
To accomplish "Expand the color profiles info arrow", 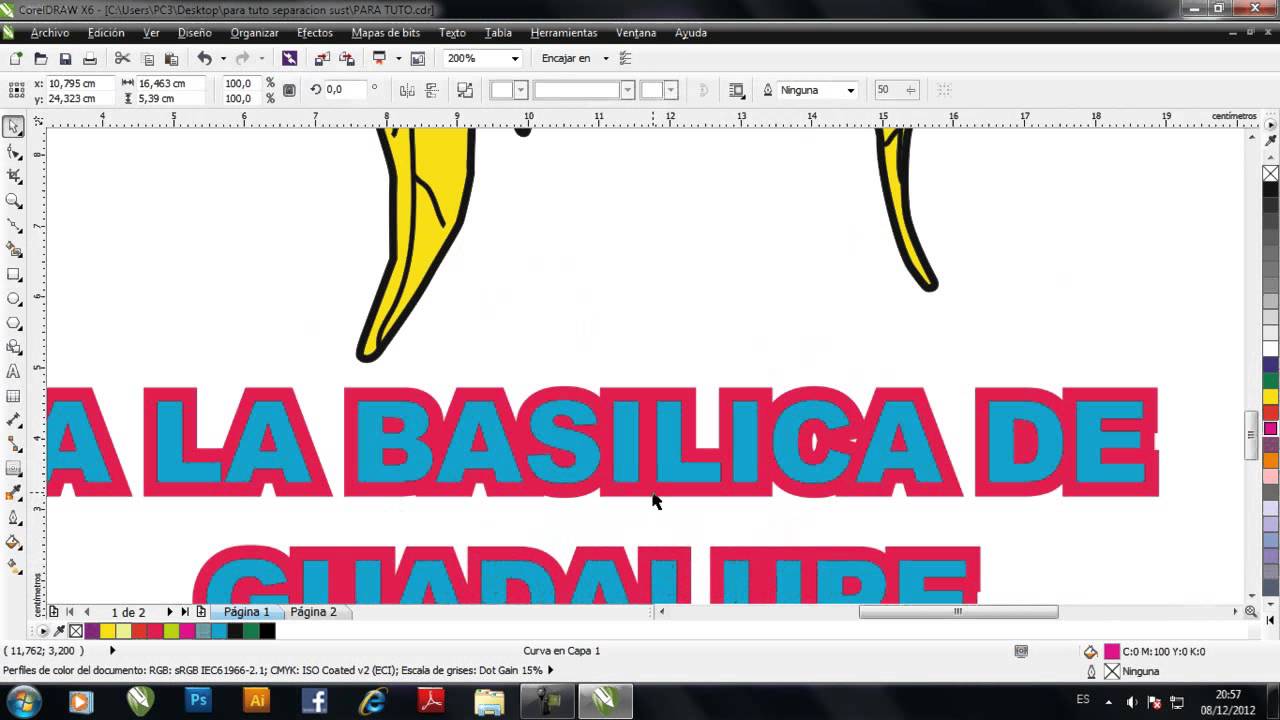I will coord(550,671).
